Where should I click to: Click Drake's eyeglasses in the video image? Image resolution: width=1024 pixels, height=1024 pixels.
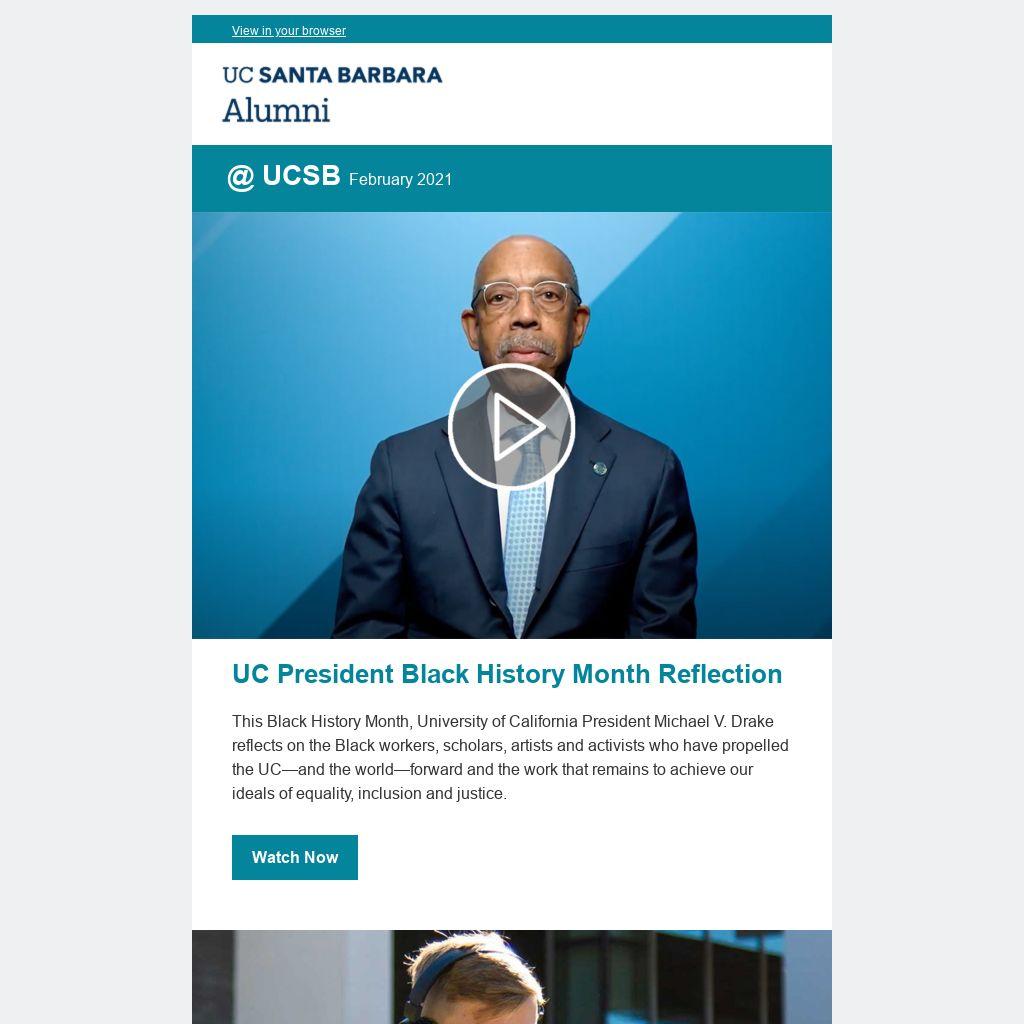pos(526,296)
